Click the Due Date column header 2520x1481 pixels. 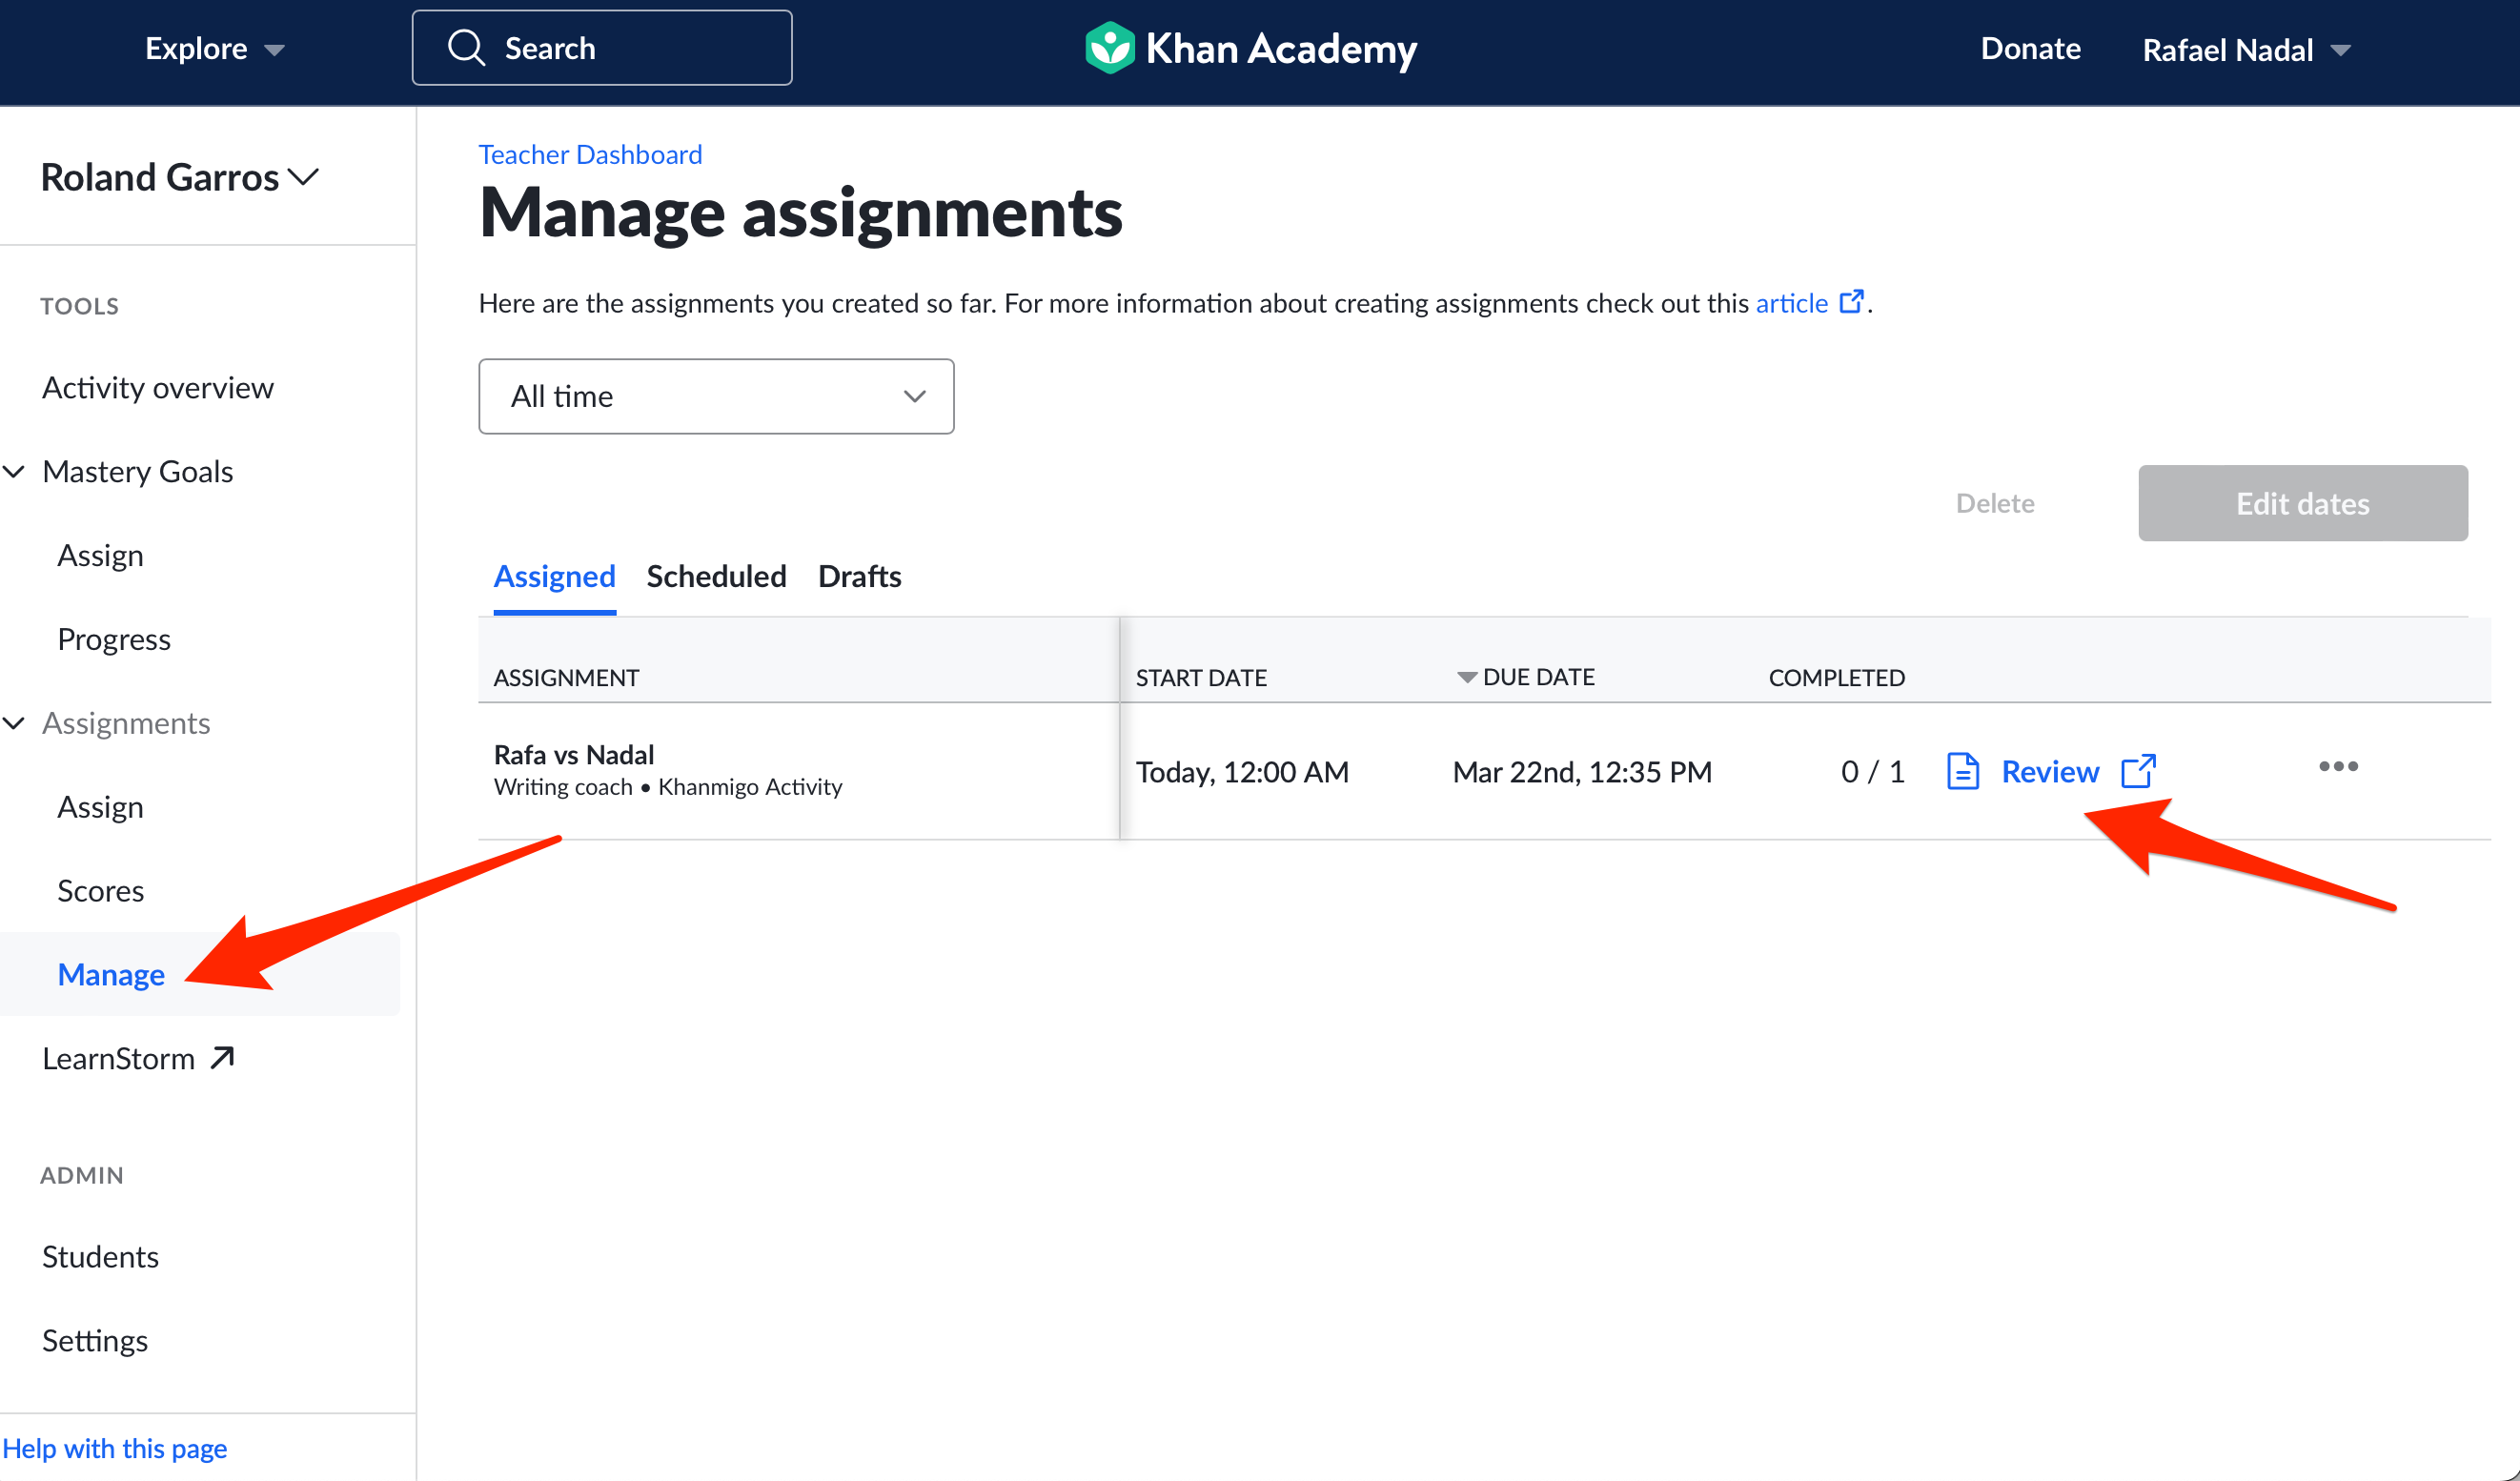point(1538,677)
